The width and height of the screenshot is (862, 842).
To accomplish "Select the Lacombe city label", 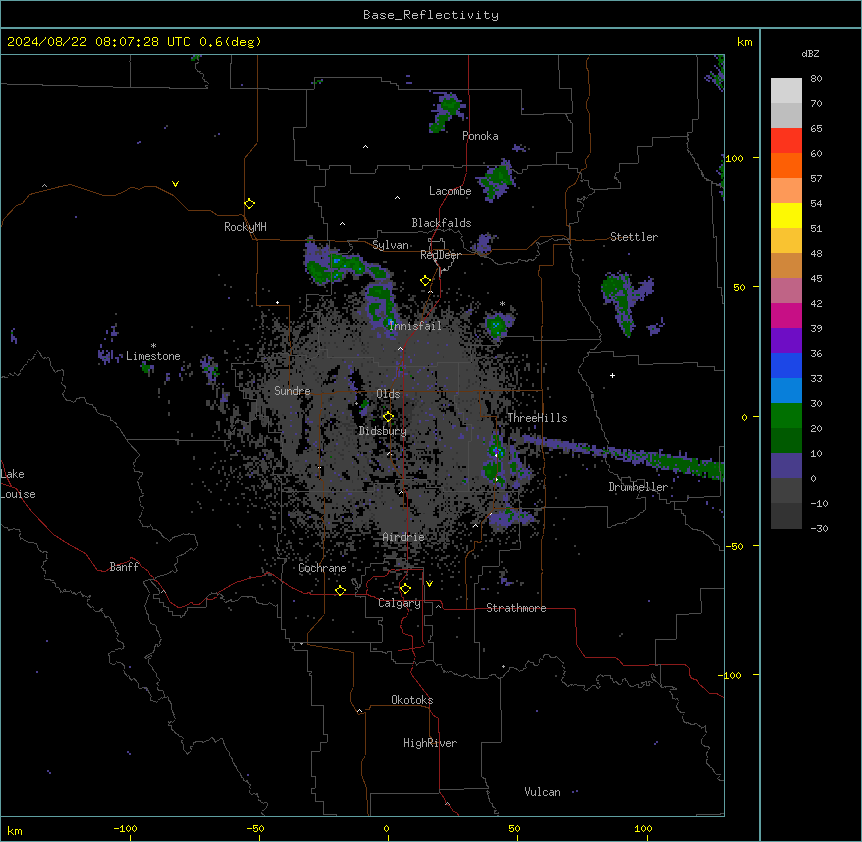I will tap(450, 191).
